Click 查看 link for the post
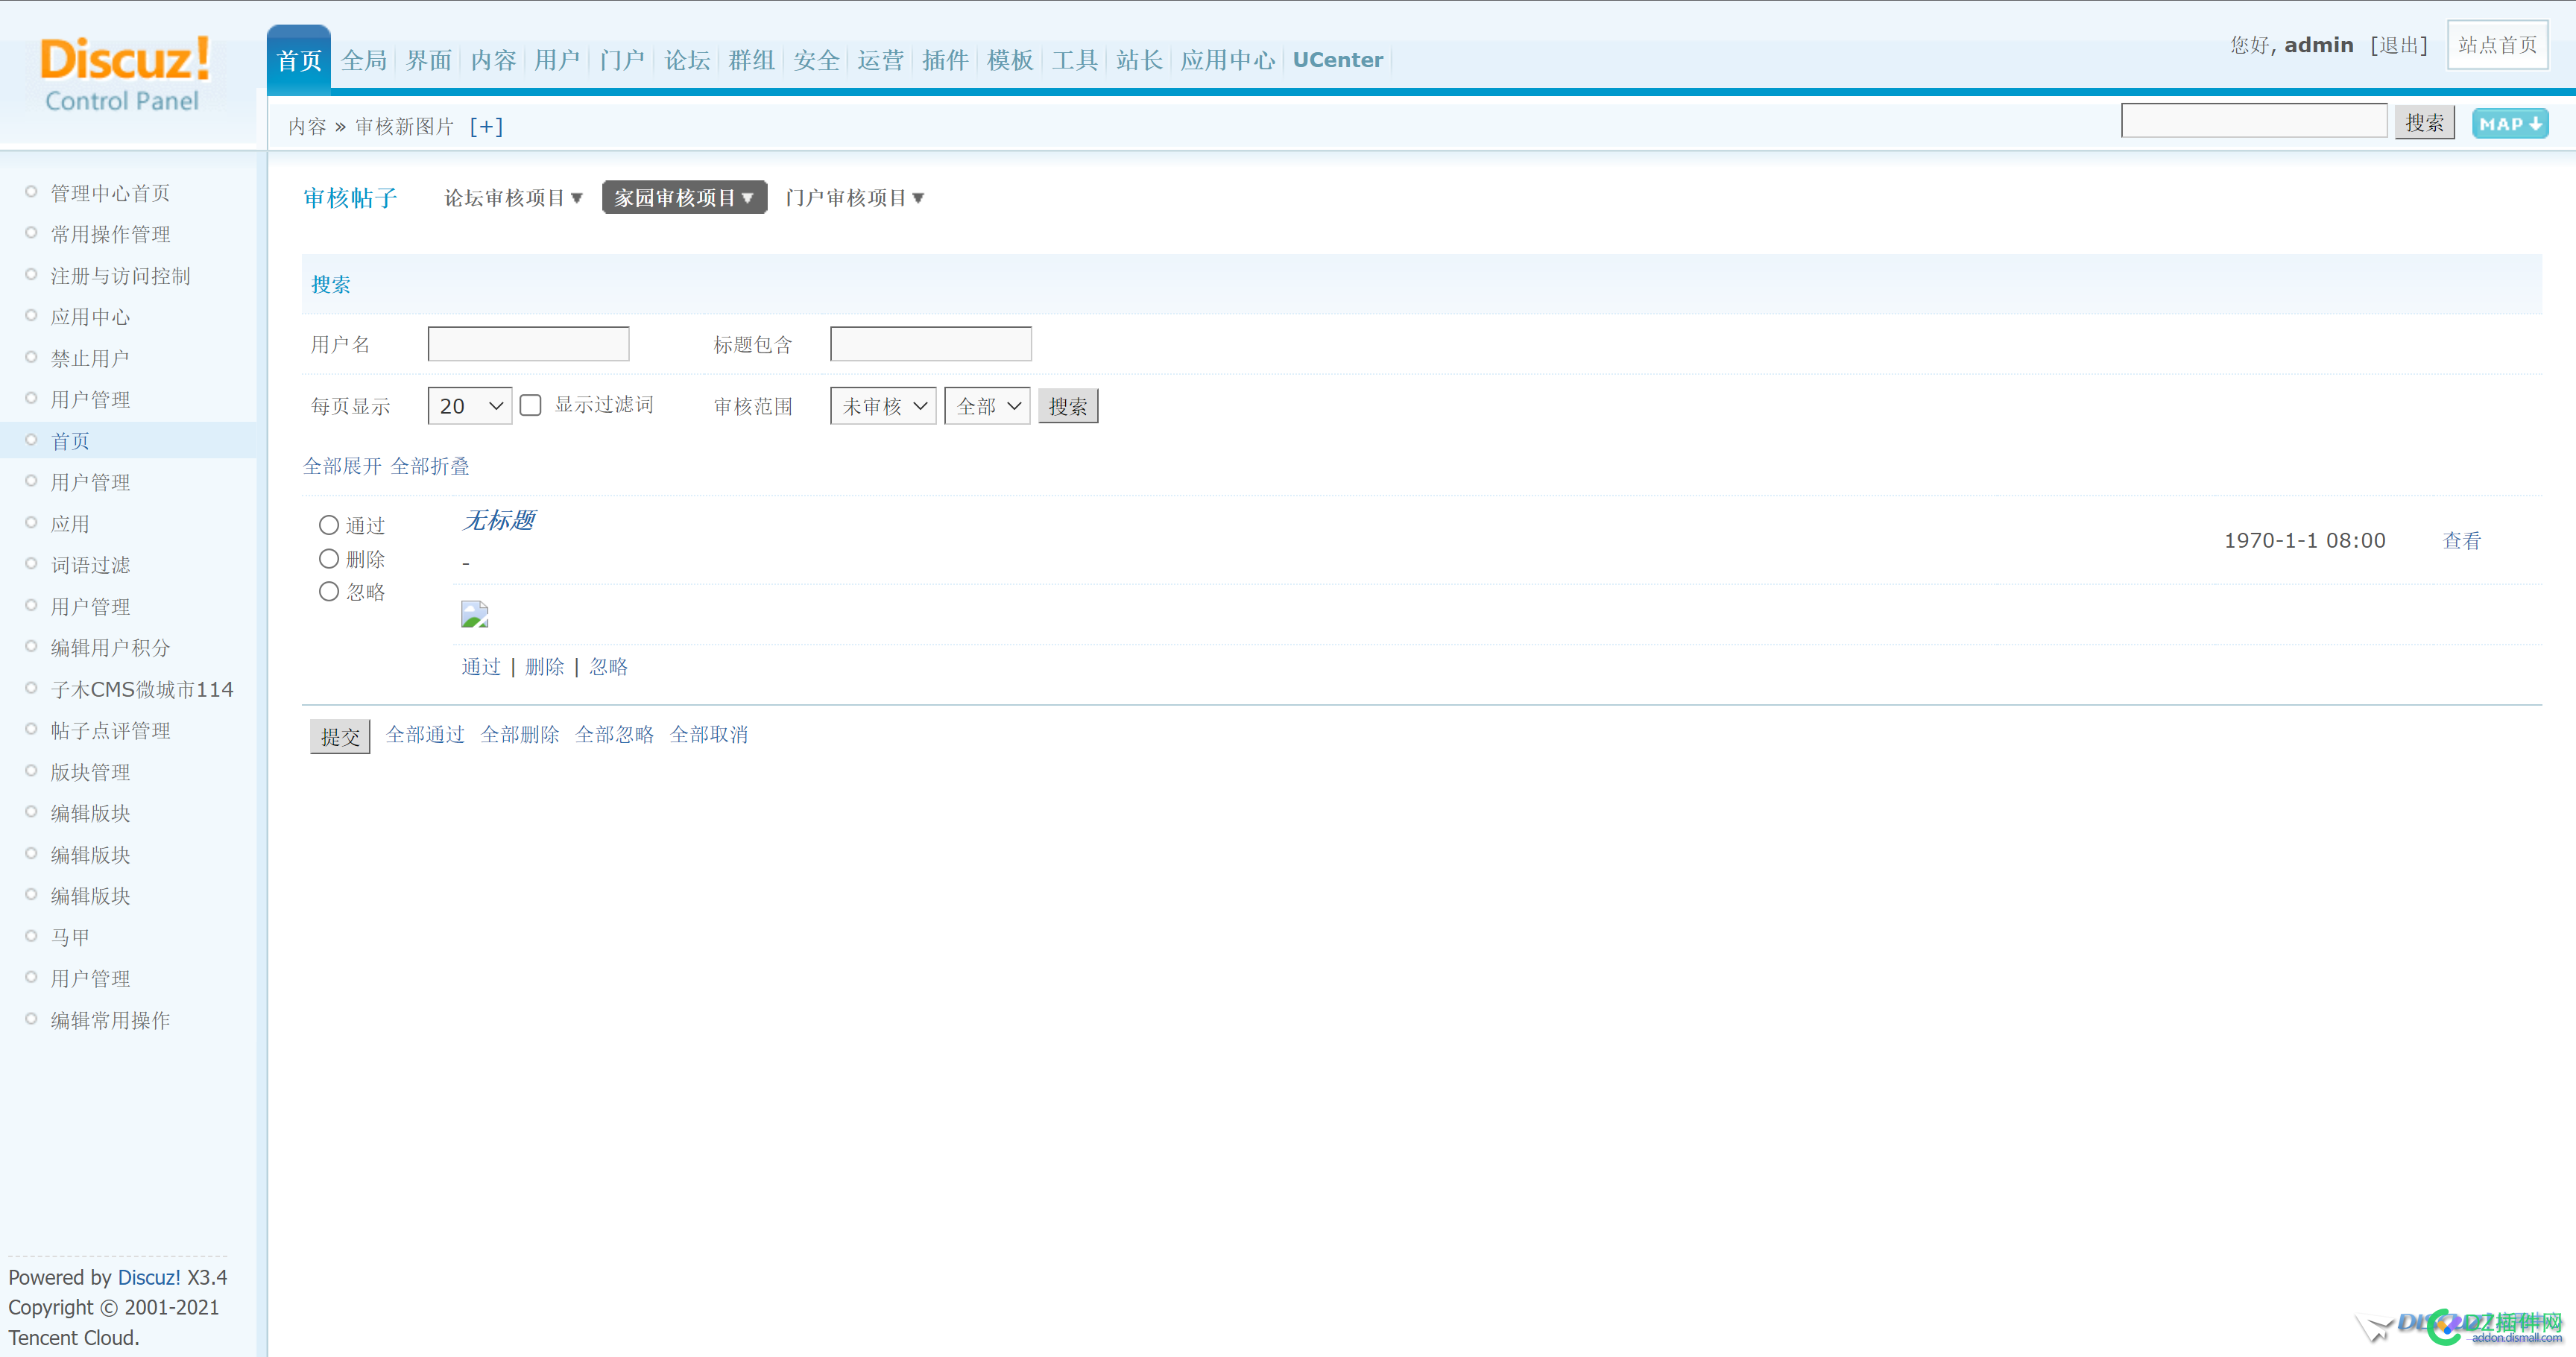2576x1357 pixels. (2462, 541)
